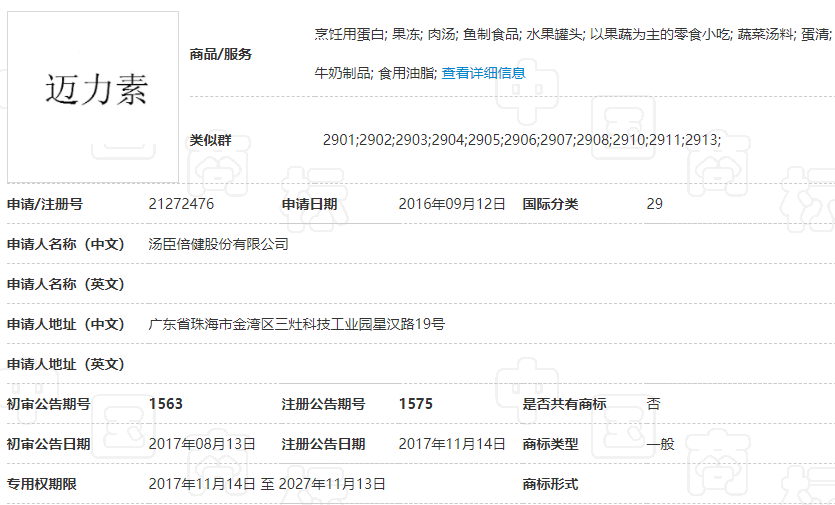Select applicant name 汤臣倍健股份有限公司
Viewport: 835px width, 505px height.
point(218,244)
